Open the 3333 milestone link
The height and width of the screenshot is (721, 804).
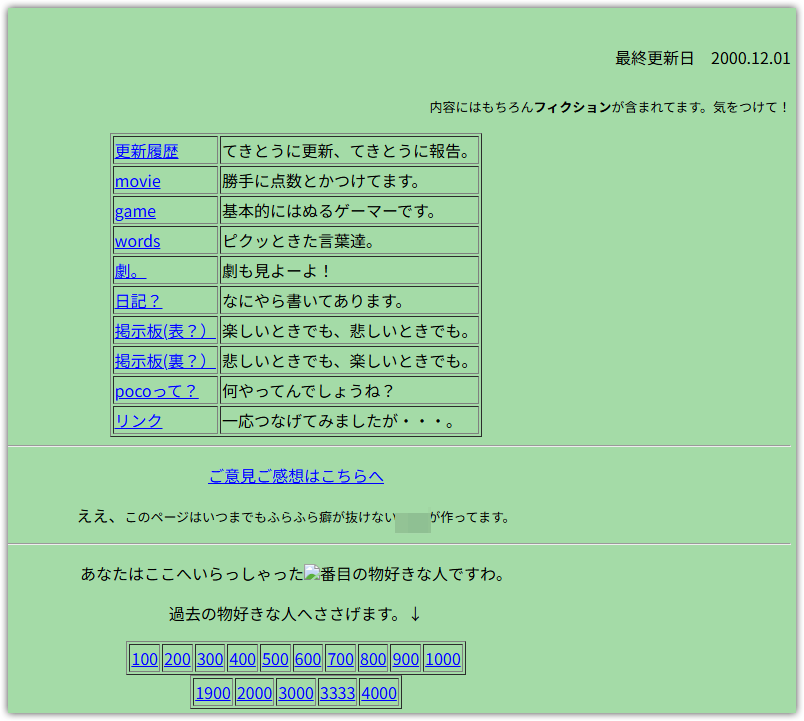coord(337,693)
